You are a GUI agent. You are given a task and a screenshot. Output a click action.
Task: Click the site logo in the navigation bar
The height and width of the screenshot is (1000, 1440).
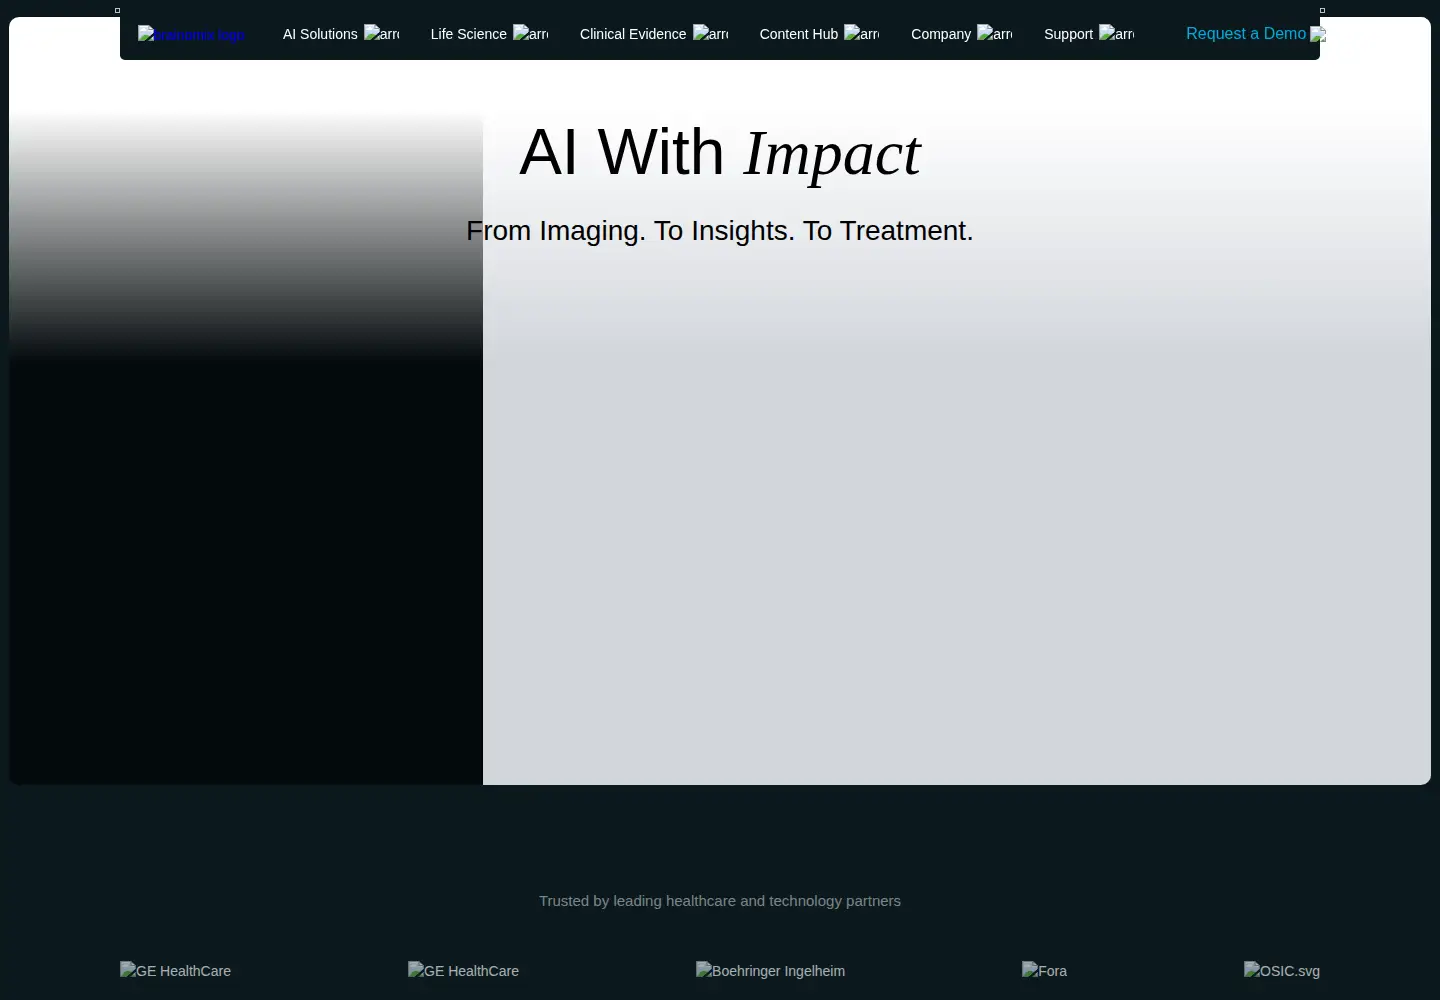click(x=192, y=34)
